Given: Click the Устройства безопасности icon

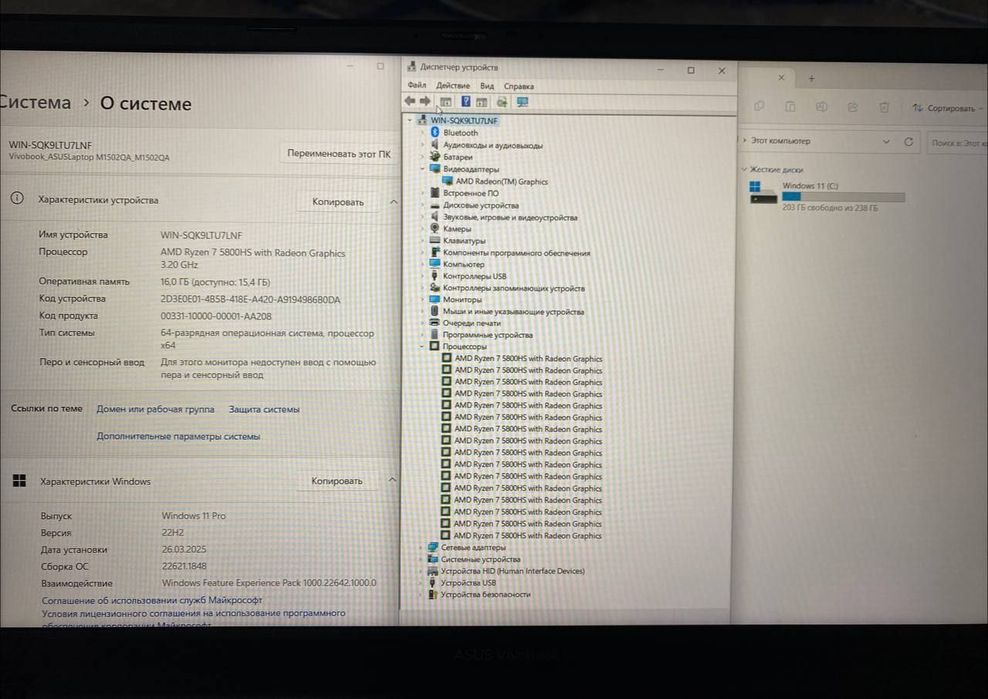Looking at the screenshot, I should (x=432, y=594).
